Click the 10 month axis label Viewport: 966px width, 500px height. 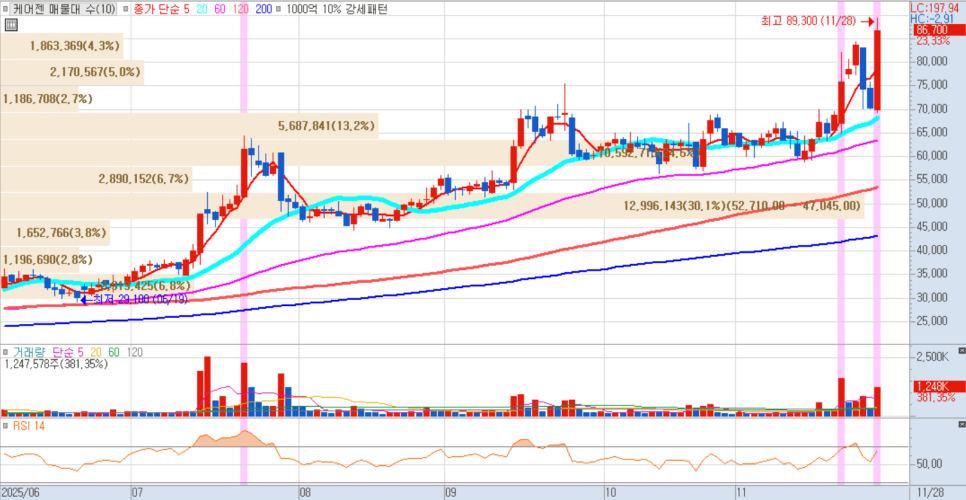click(x=611, y=493)
